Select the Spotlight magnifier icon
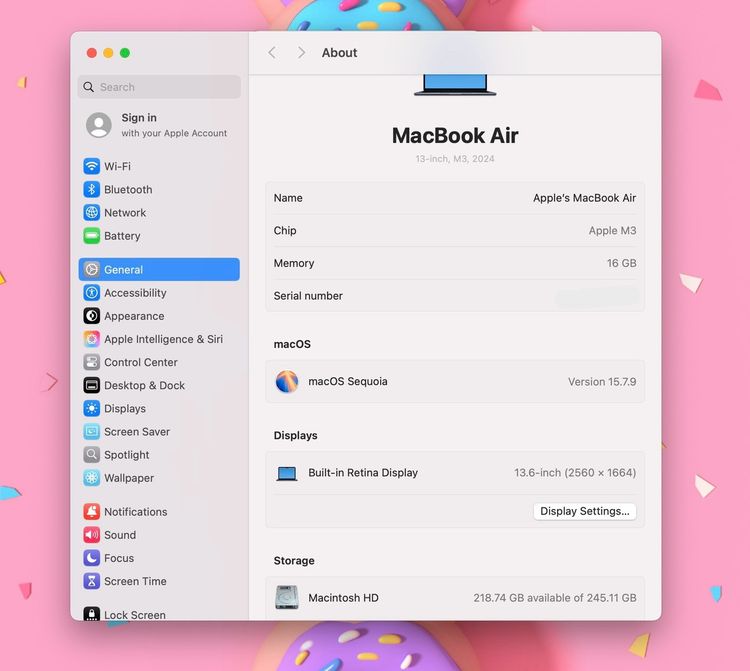This screenshot has width=750, height=671. pos(91,454)
